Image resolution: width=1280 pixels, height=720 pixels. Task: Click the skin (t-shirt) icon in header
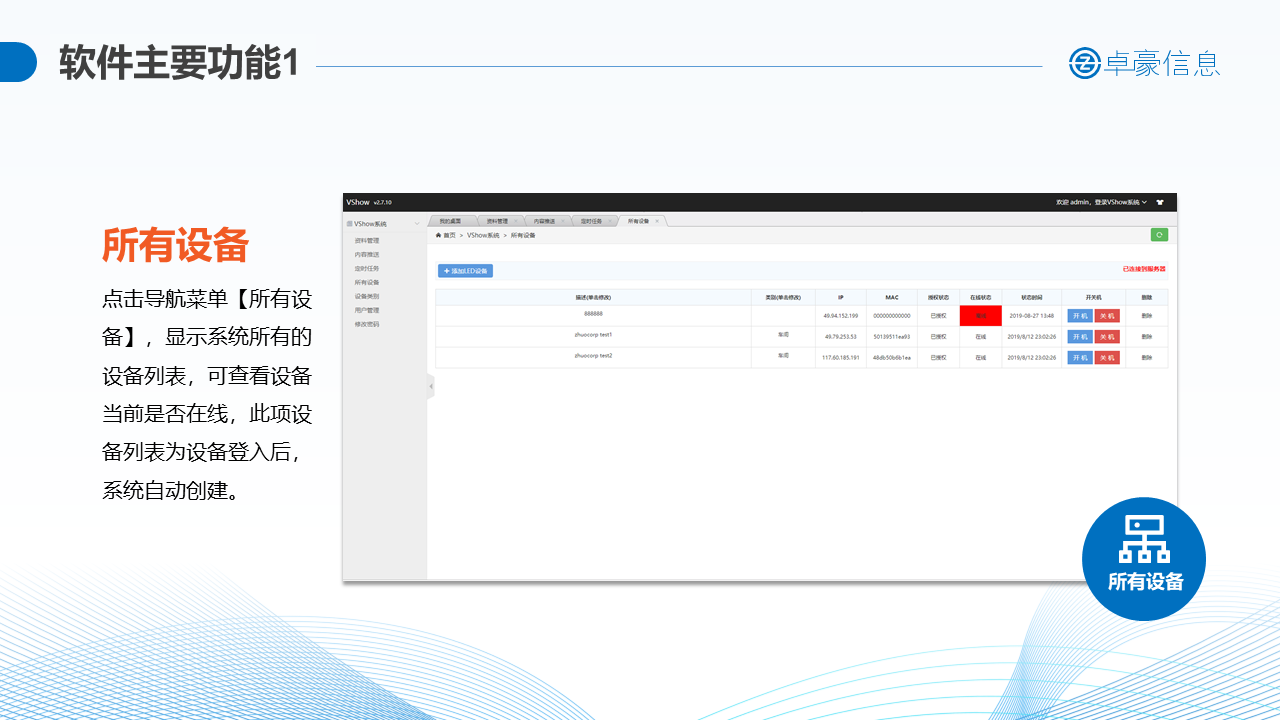click(1160, 202)
